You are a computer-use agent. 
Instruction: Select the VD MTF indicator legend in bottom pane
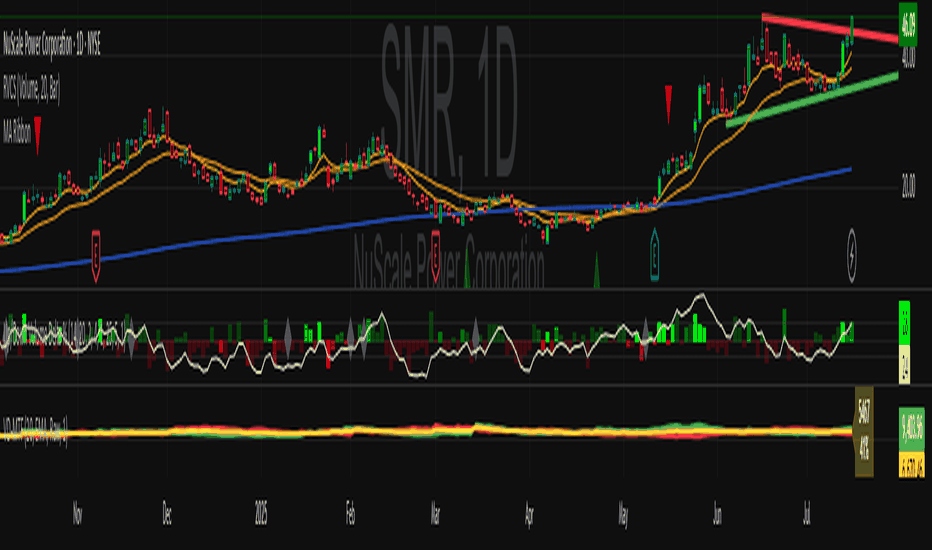pyautogui.click(x=35, y=432)
